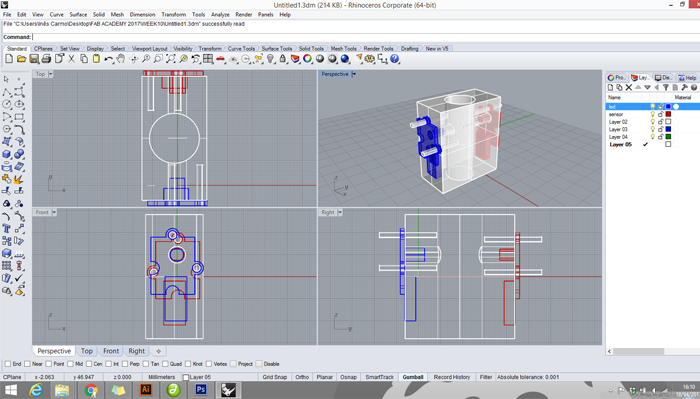The height and width of the screenshot is (399, 700).
Task: Open the Rhino Help question mark icon
Action: coord(395,58)
